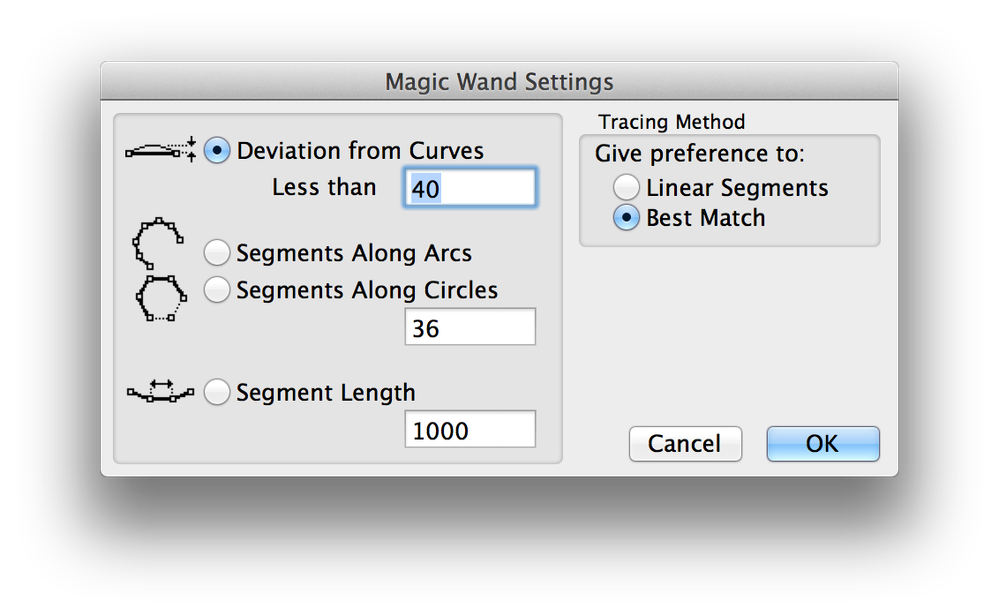
Task: Click the Less than value field
Action: (470, 188)
